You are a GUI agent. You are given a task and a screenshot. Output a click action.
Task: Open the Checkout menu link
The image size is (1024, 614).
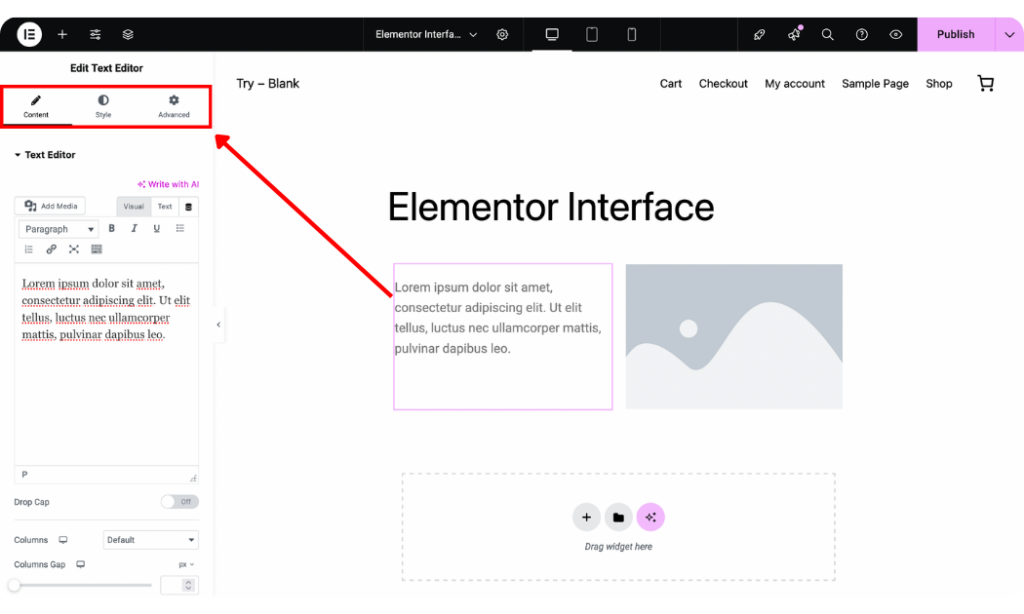point(723,84)
